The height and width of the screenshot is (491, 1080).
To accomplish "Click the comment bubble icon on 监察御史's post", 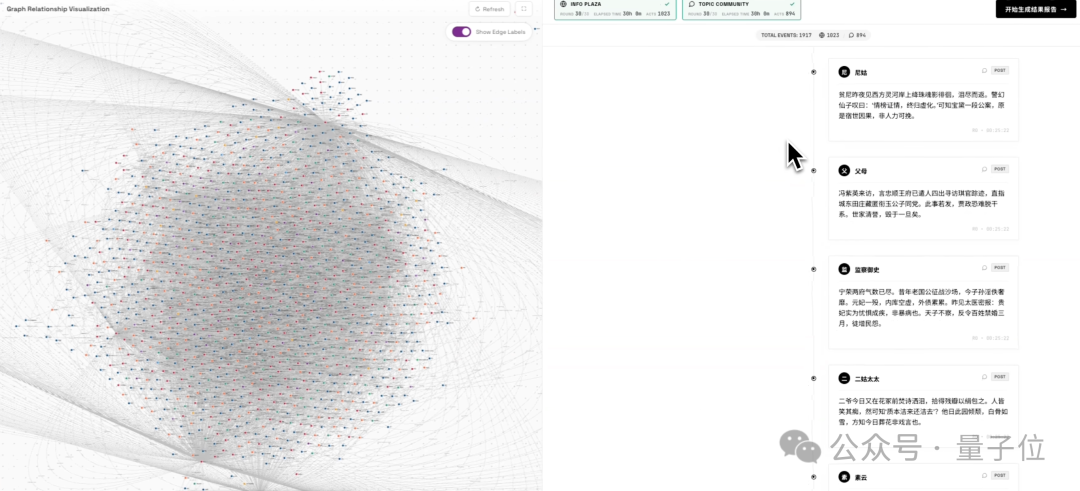I will [x=984, y=267].
